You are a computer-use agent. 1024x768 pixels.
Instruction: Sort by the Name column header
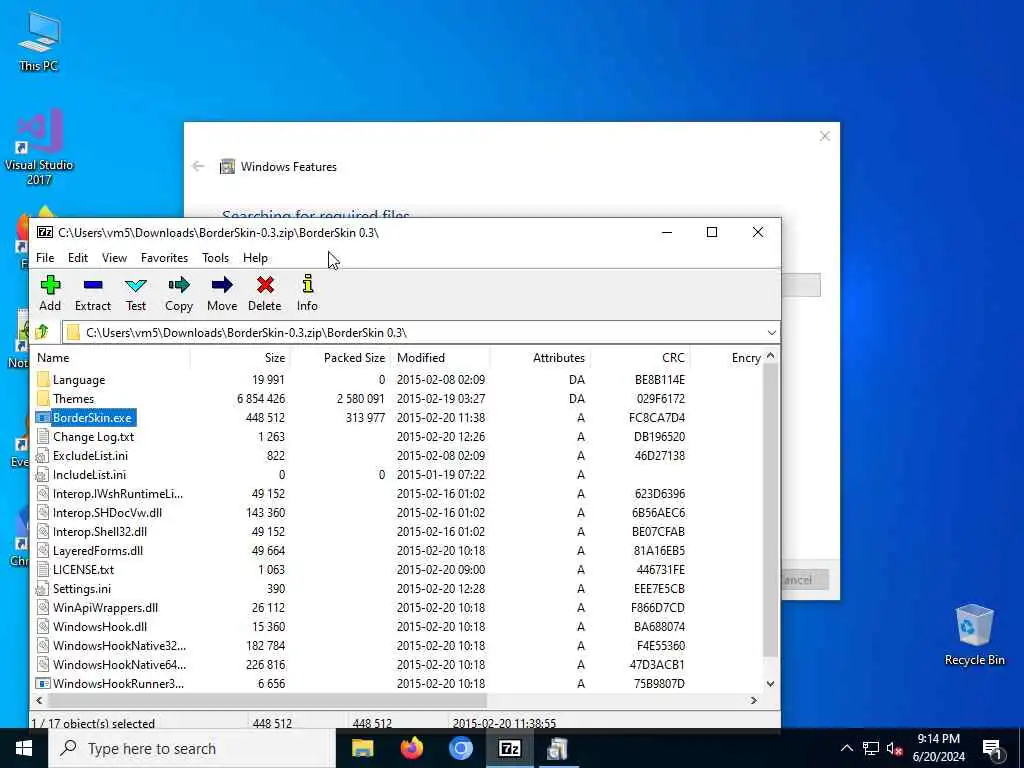click(111, 358)
